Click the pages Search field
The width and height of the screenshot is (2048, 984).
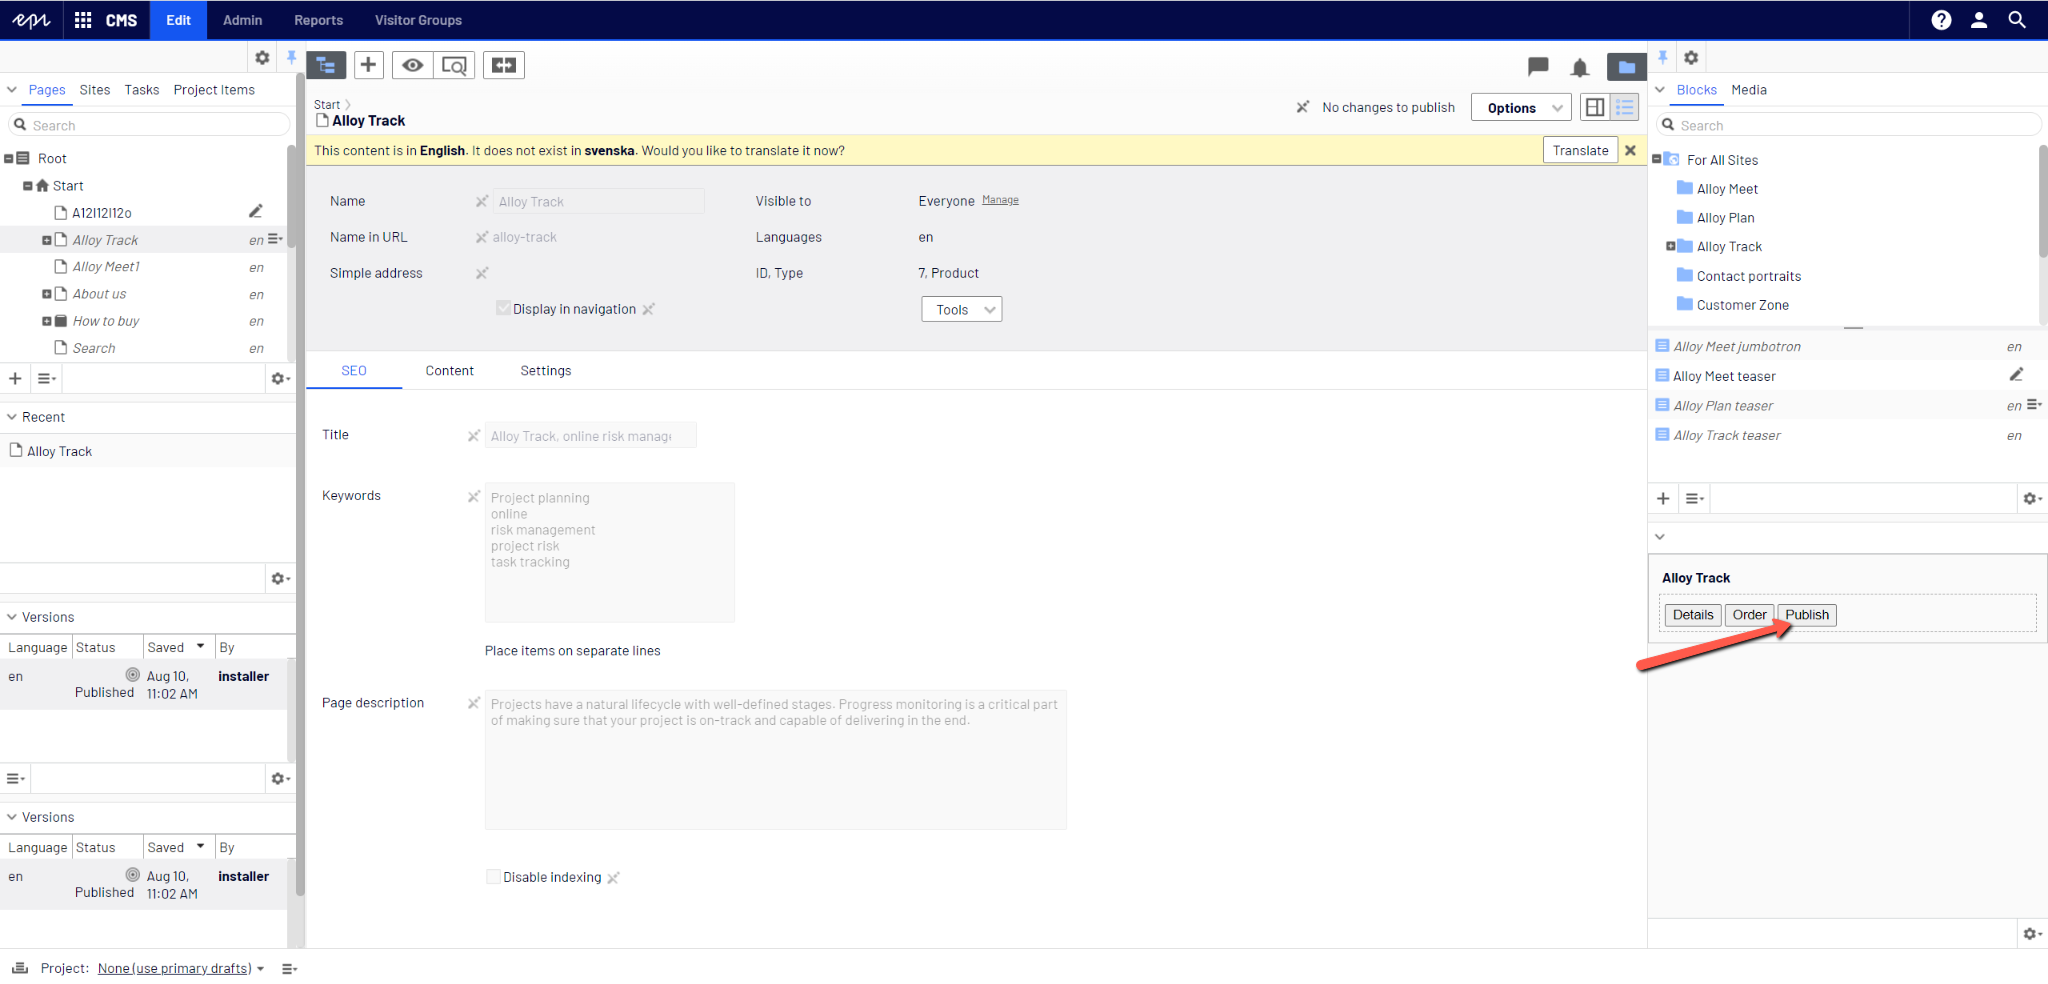click(149, 125)
